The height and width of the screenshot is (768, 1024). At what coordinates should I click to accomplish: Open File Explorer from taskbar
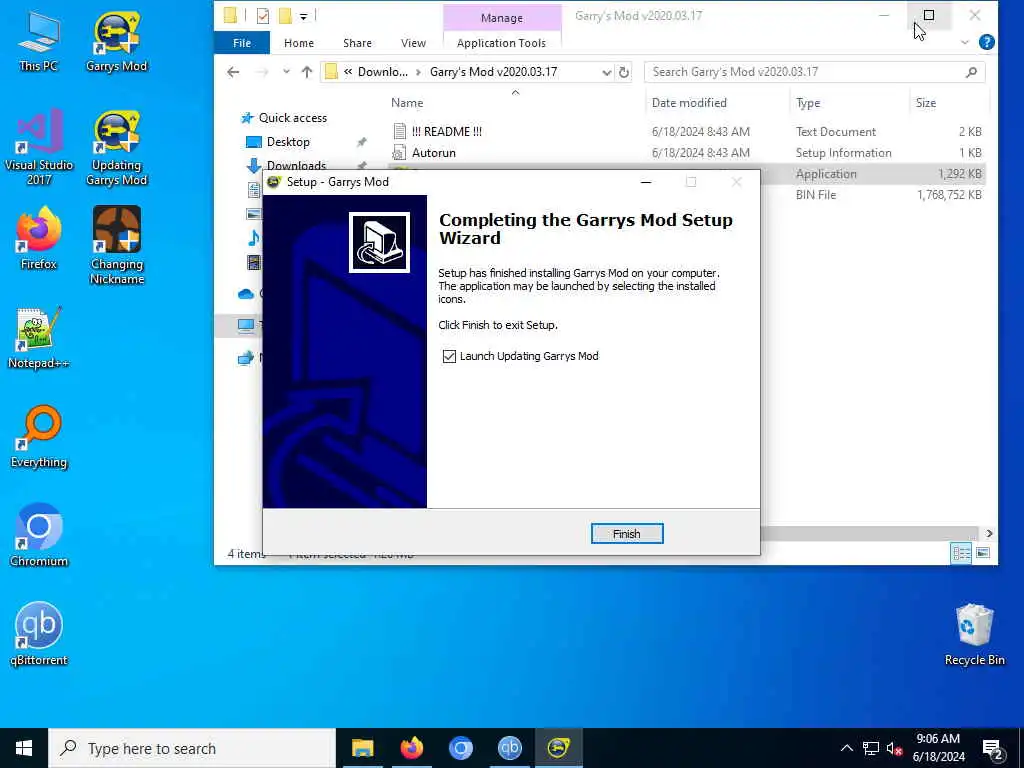pyautogui.click(x=362, y=748)
